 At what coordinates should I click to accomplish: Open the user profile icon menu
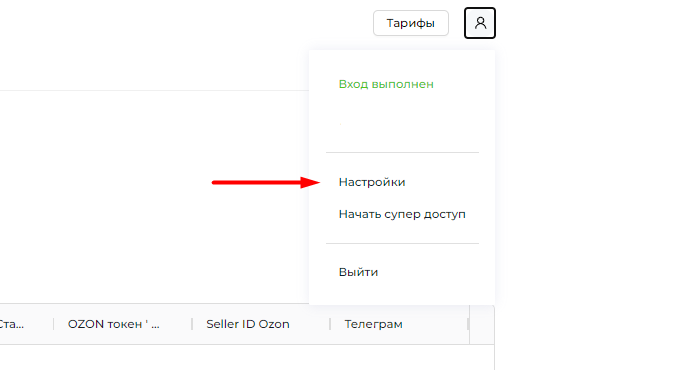(480, 23)
